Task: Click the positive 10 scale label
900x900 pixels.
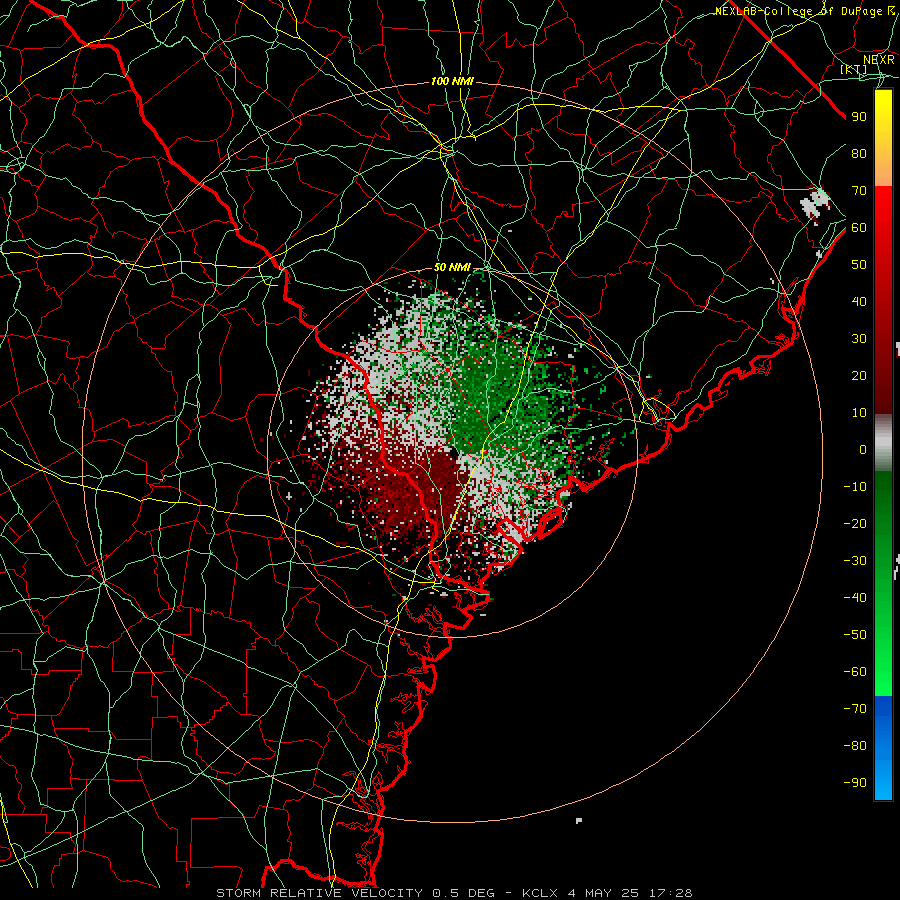Action: tap(859, 413)
